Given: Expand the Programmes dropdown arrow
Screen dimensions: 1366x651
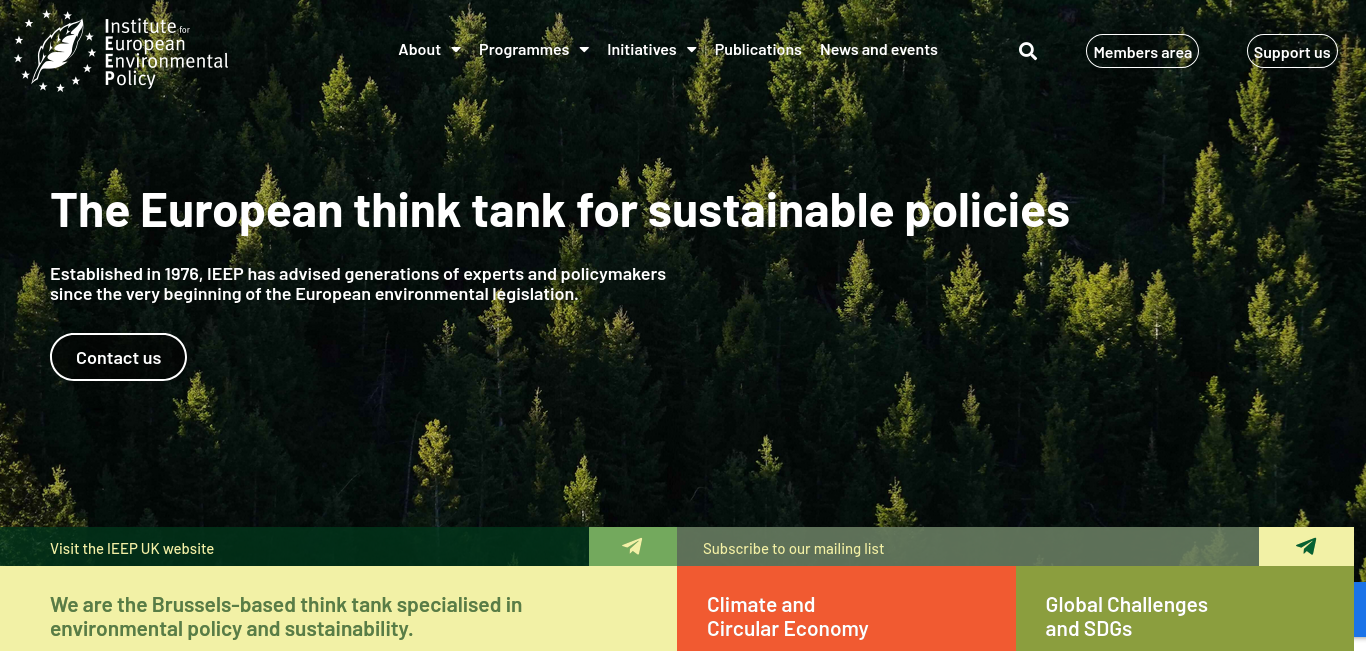Looking at the screenshot, I should [584, 50].
